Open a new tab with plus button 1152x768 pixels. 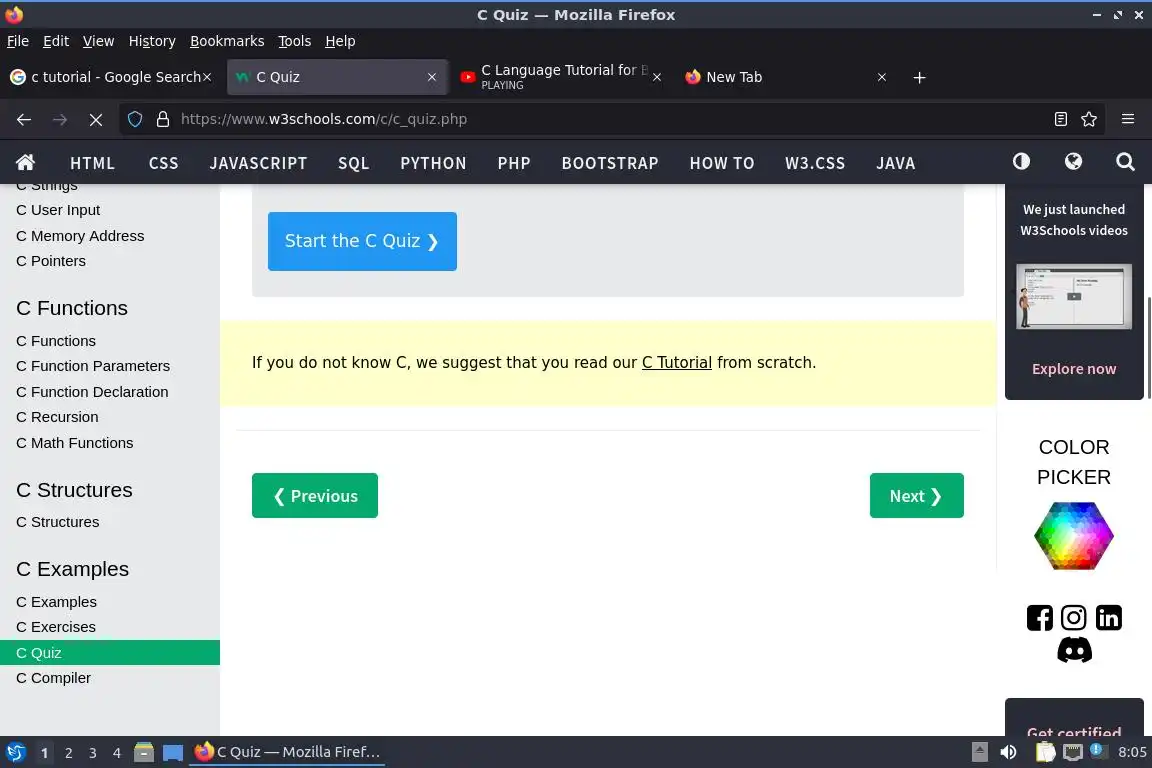pos(919,77)
